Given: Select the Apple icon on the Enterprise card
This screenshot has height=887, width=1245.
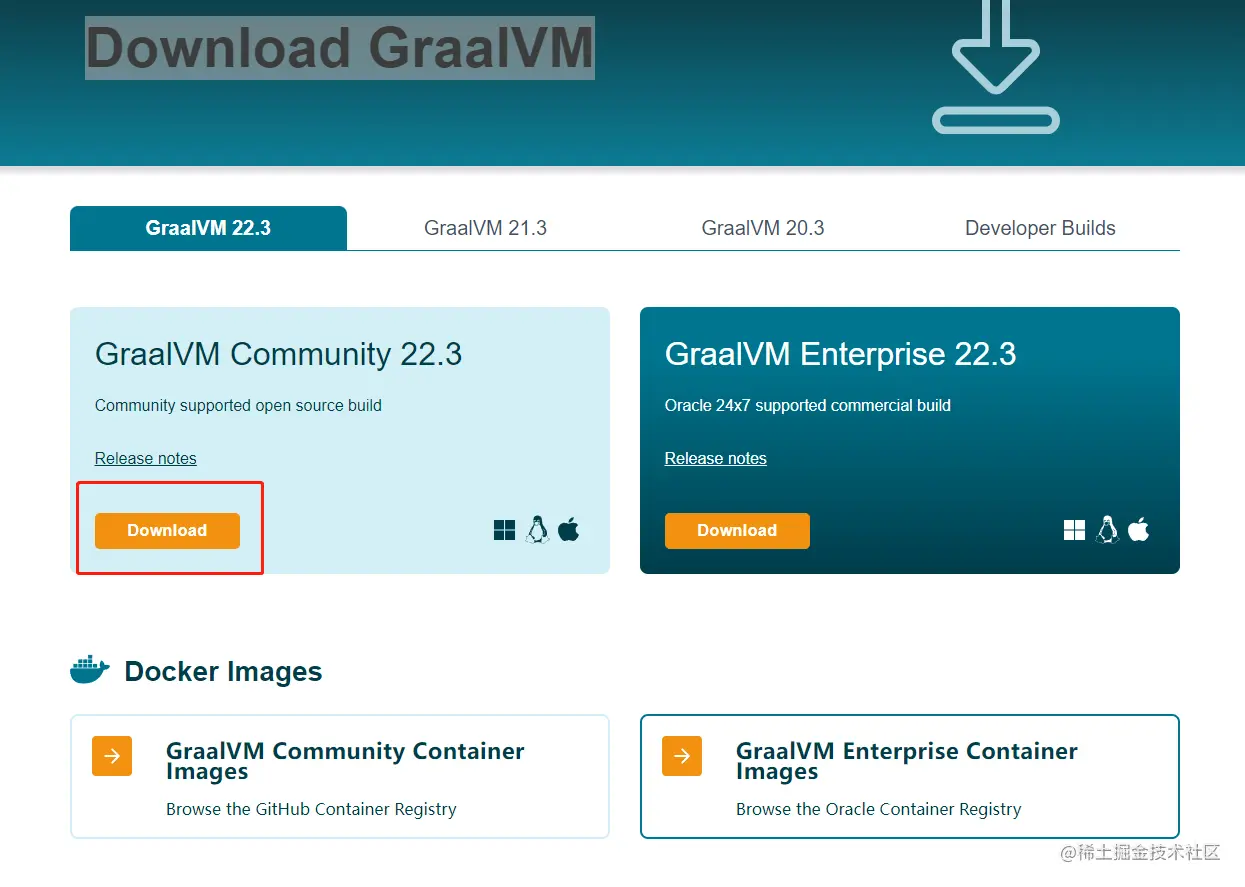Looking at the screenshot, I should click(1139, 529).
